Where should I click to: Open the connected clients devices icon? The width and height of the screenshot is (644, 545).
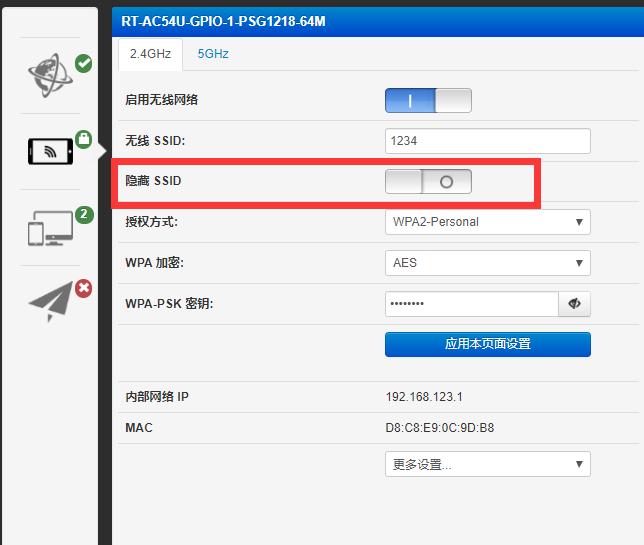(50, 228)
